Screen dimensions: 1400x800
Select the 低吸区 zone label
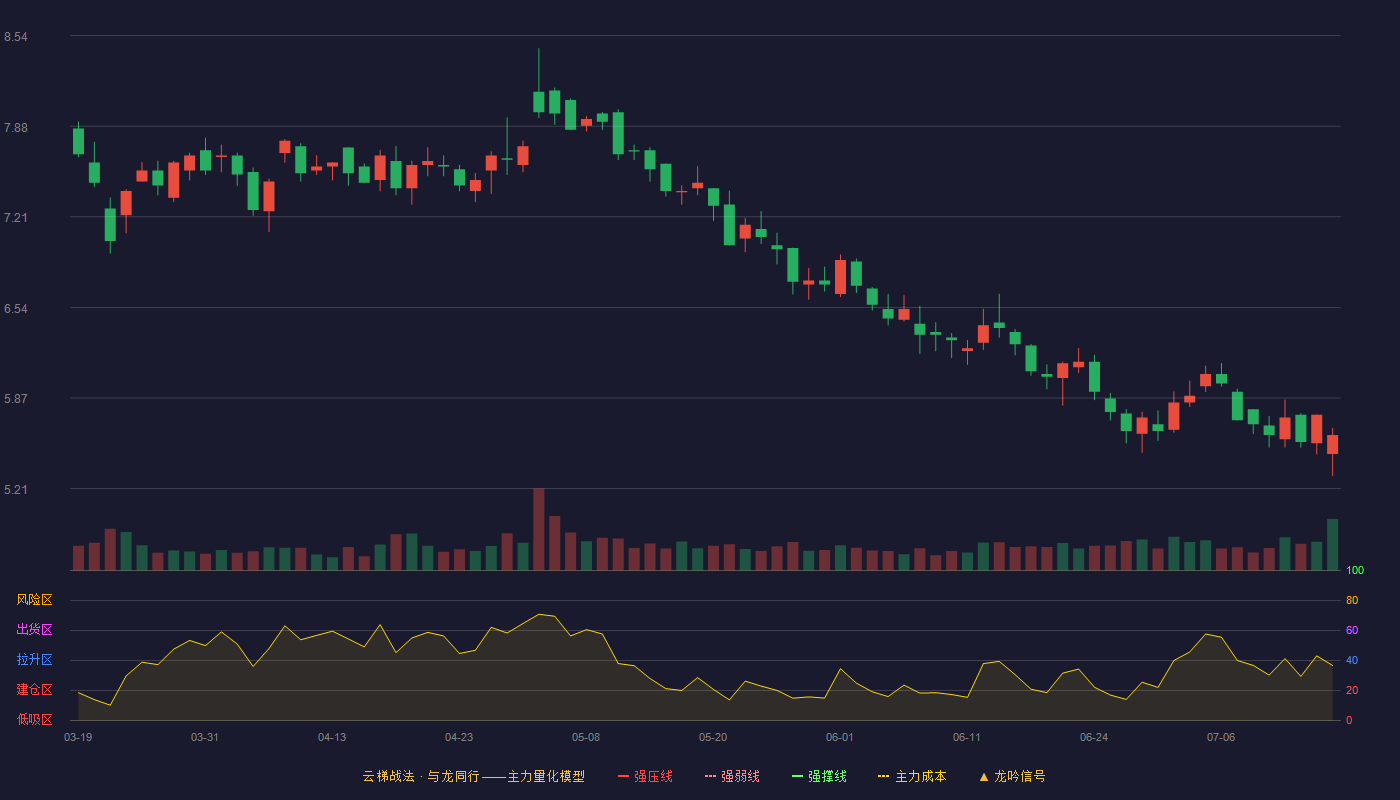34,719
